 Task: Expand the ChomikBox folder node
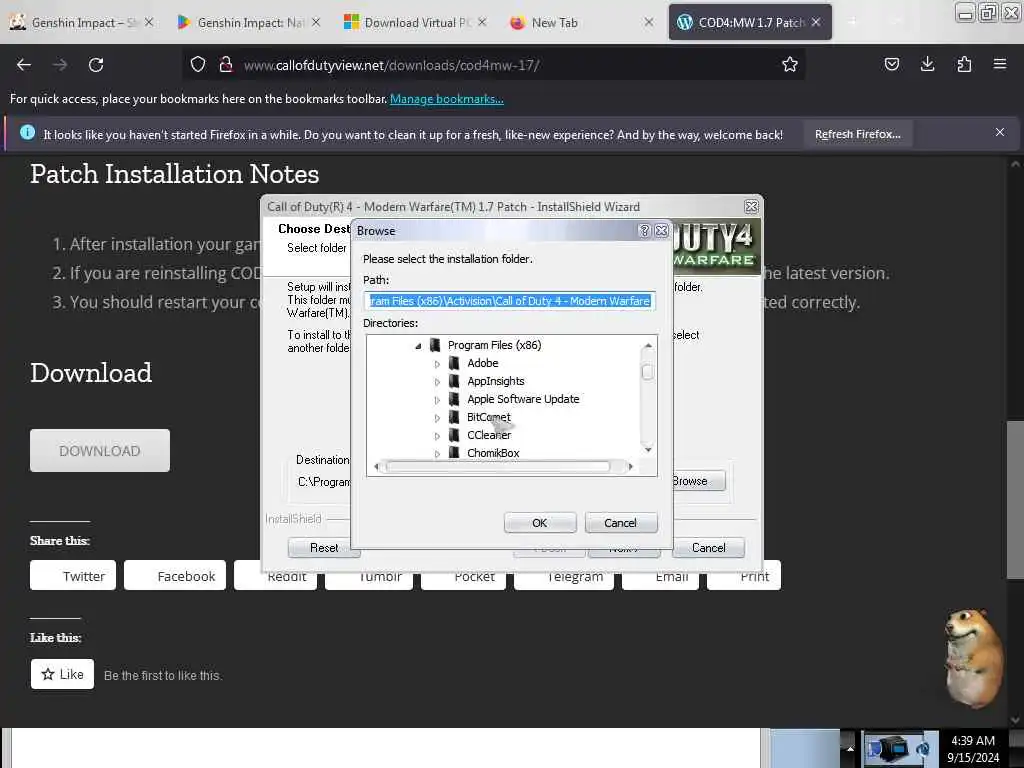437,453
